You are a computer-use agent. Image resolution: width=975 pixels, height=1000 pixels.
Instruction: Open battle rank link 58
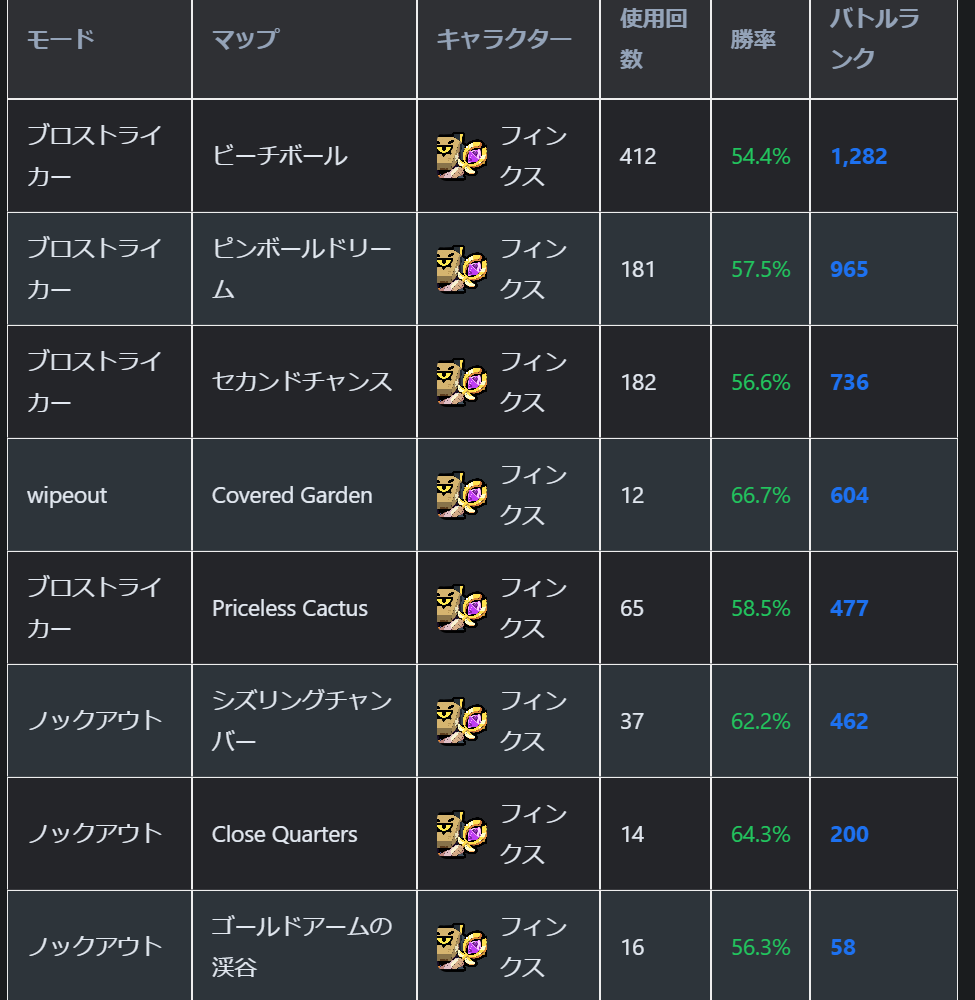tap(842, 947)
